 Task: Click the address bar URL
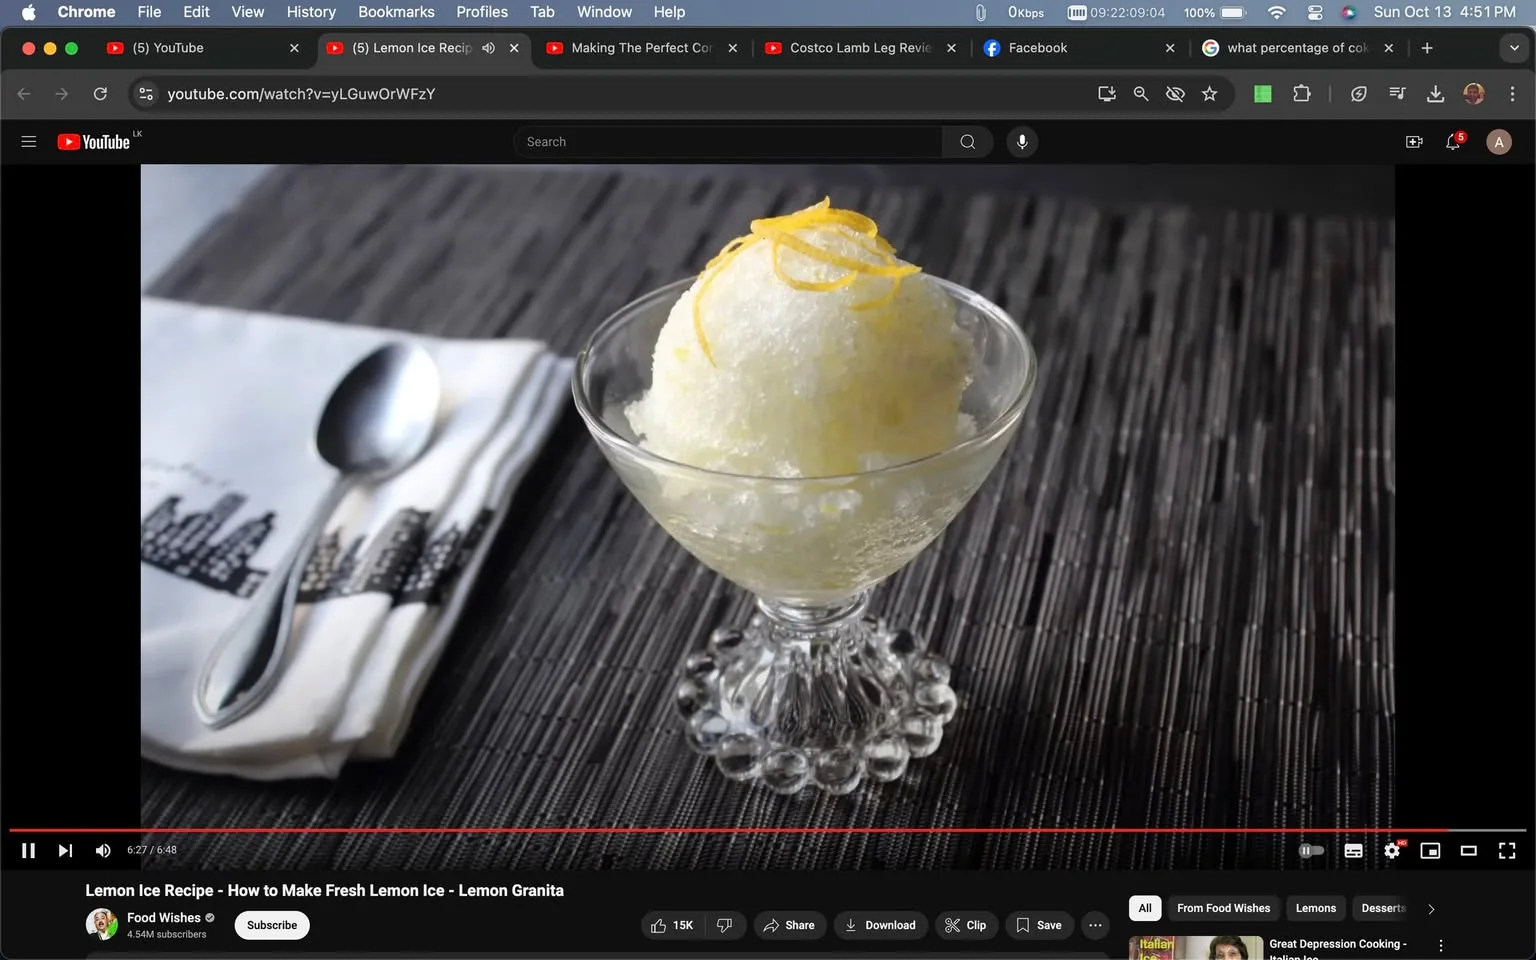pos(301,94)
